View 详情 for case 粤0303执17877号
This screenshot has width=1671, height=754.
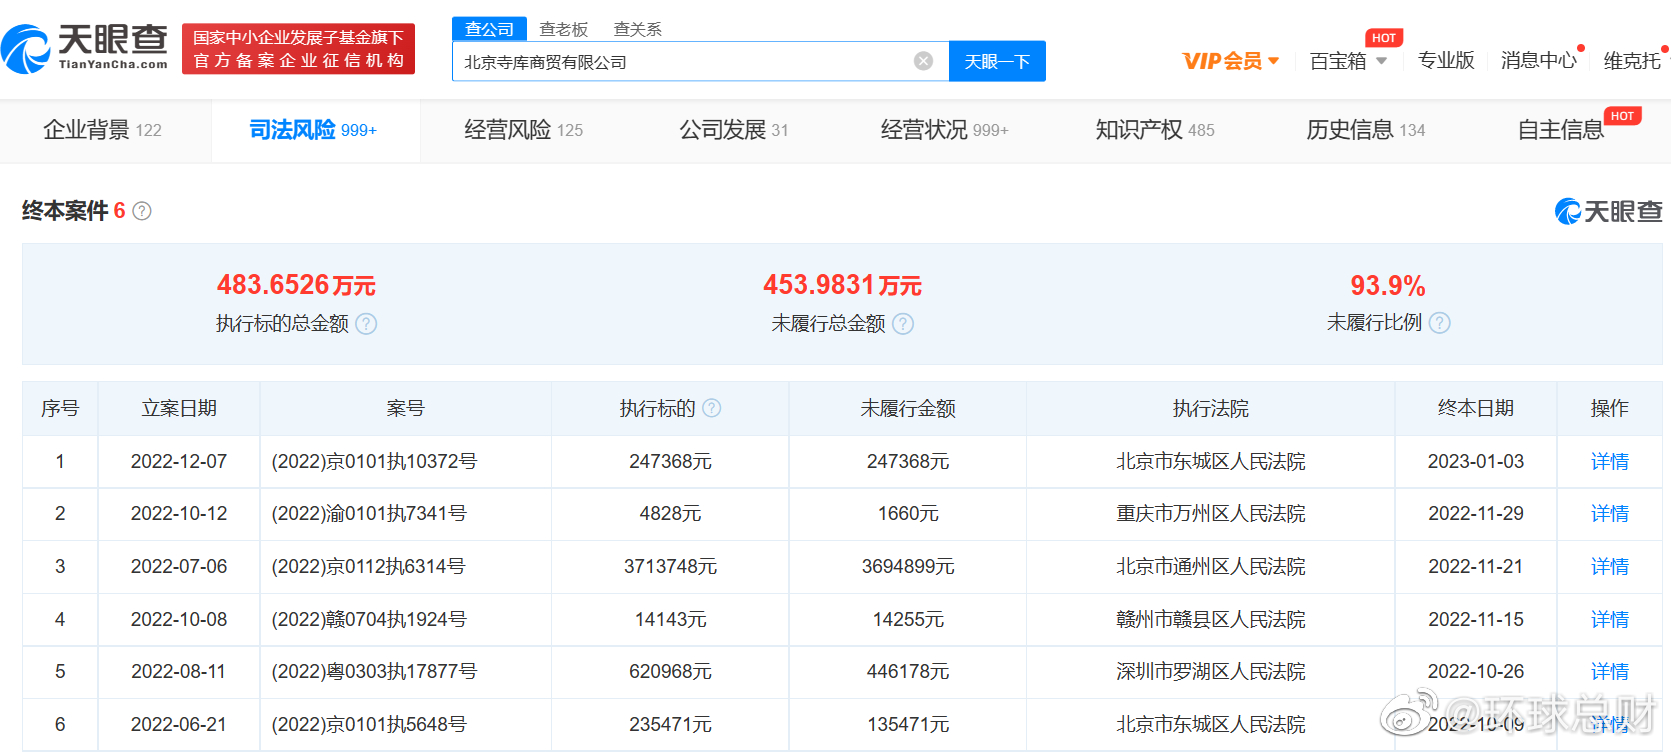point(1610,671)
